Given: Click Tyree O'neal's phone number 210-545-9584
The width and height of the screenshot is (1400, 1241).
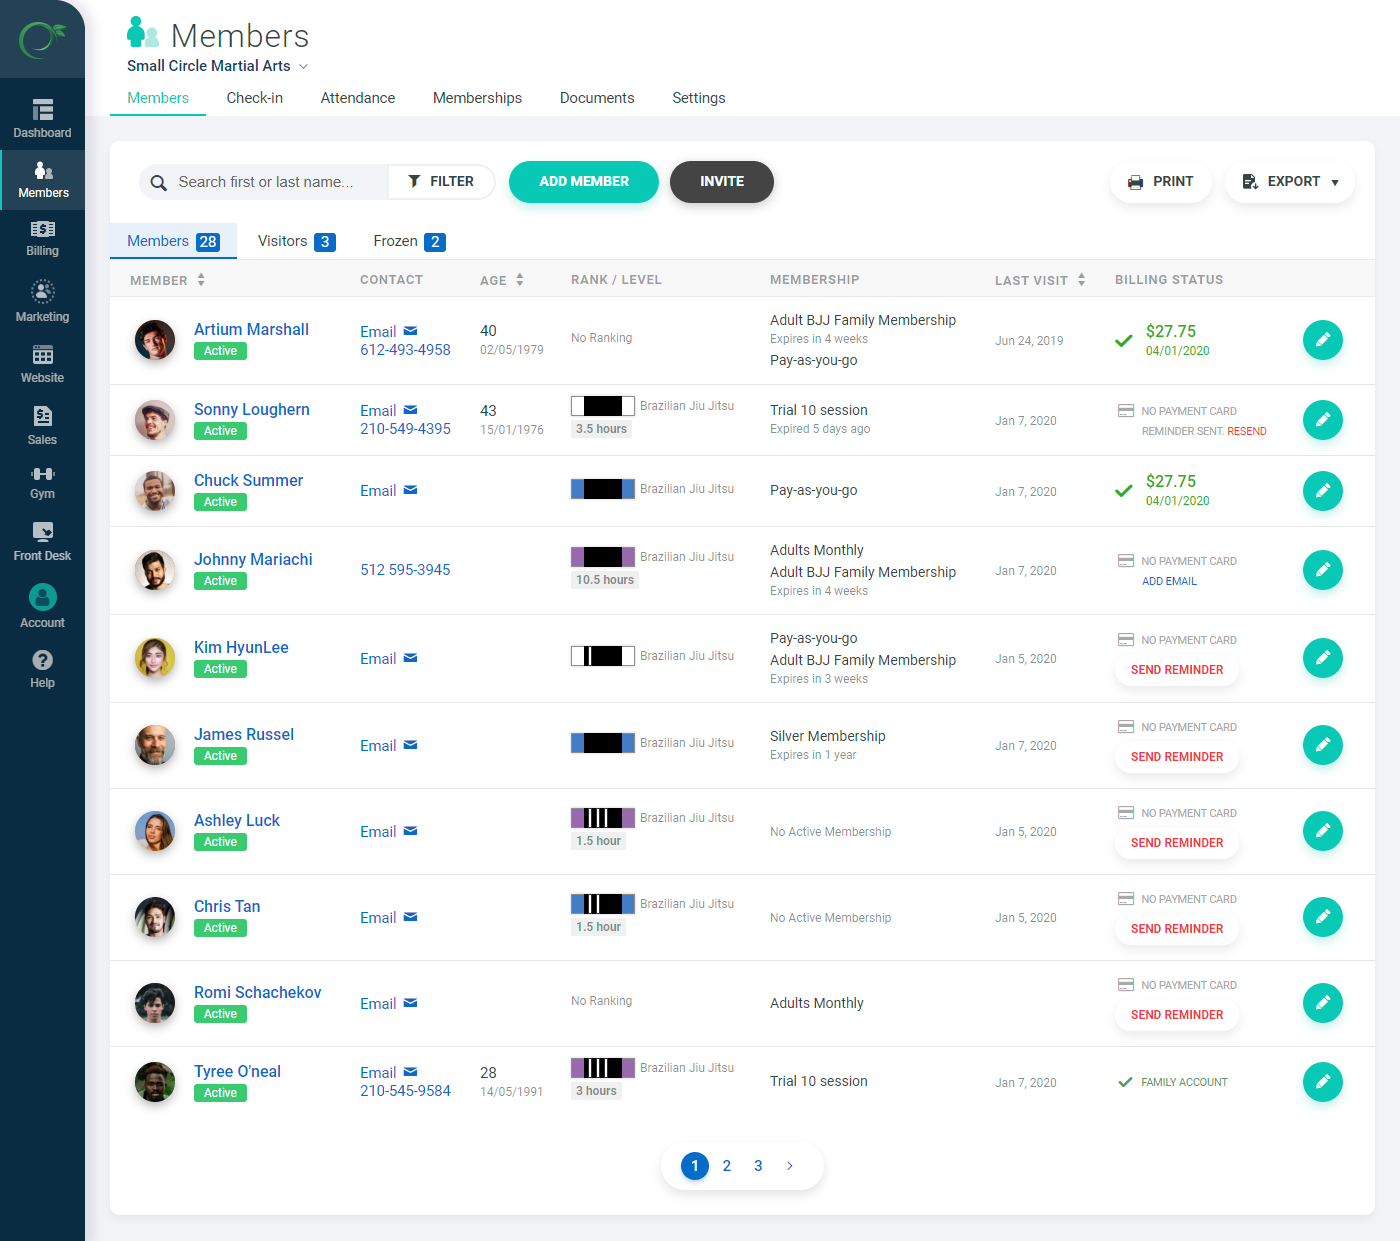Looking at the screenshot, I should 405,1091.
